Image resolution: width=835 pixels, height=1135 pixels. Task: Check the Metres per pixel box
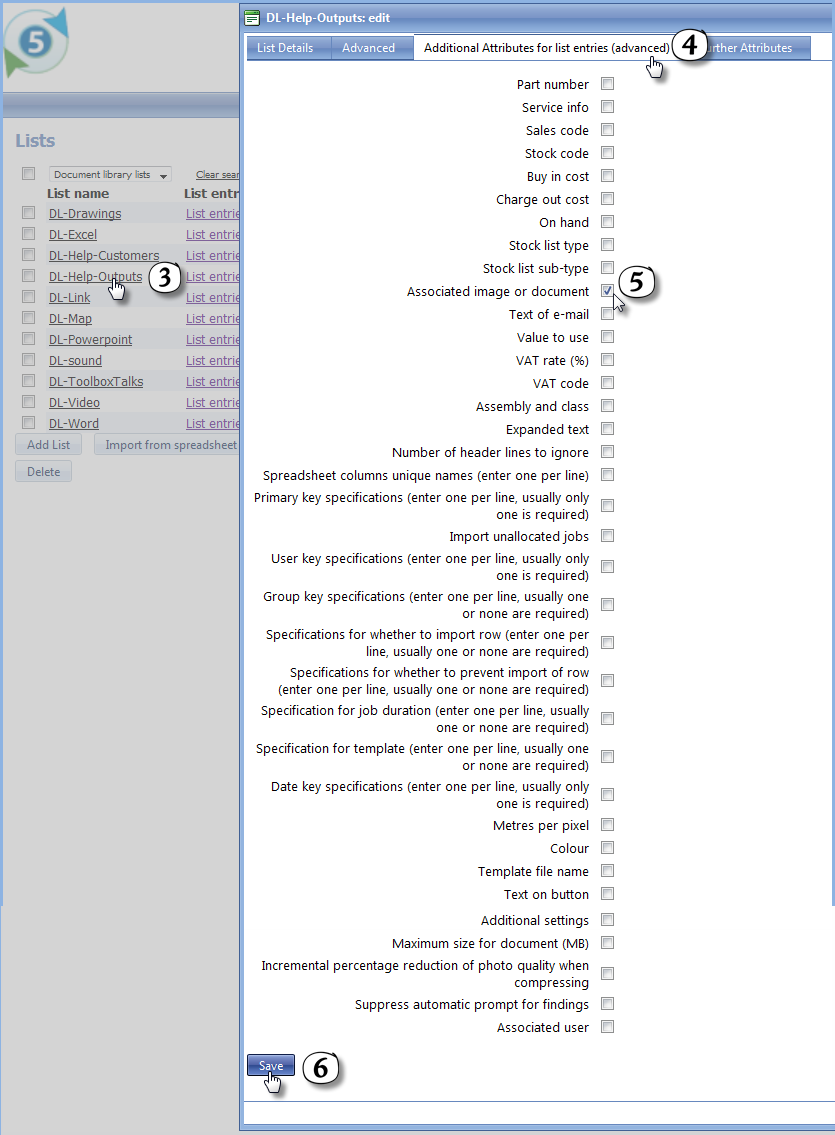(x=608, y=825)
